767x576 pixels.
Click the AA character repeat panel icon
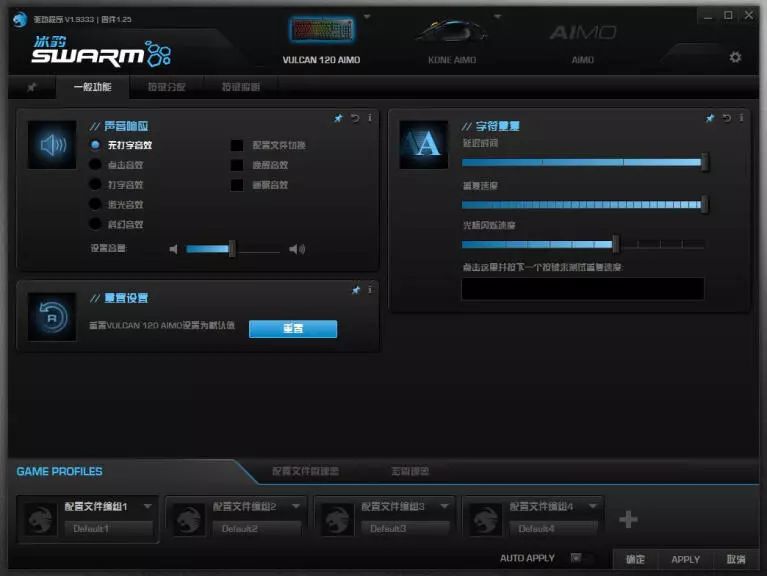click(424, 145)
